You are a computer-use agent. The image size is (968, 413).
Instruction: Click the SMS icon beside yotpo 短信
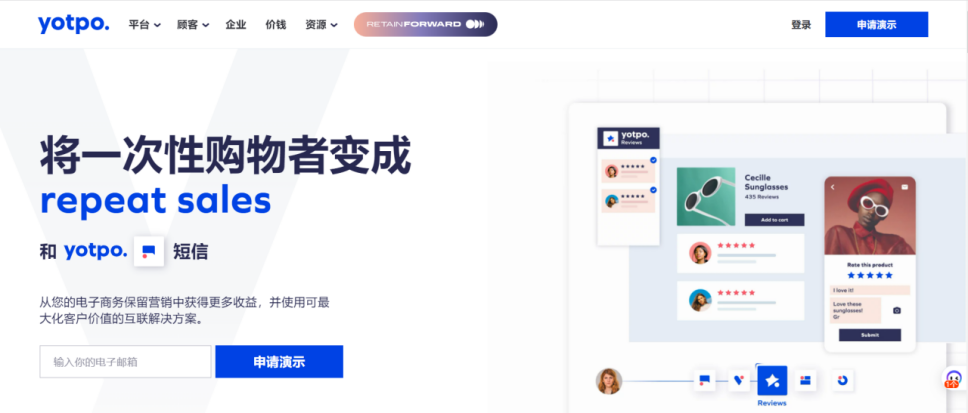pos(149,251)
